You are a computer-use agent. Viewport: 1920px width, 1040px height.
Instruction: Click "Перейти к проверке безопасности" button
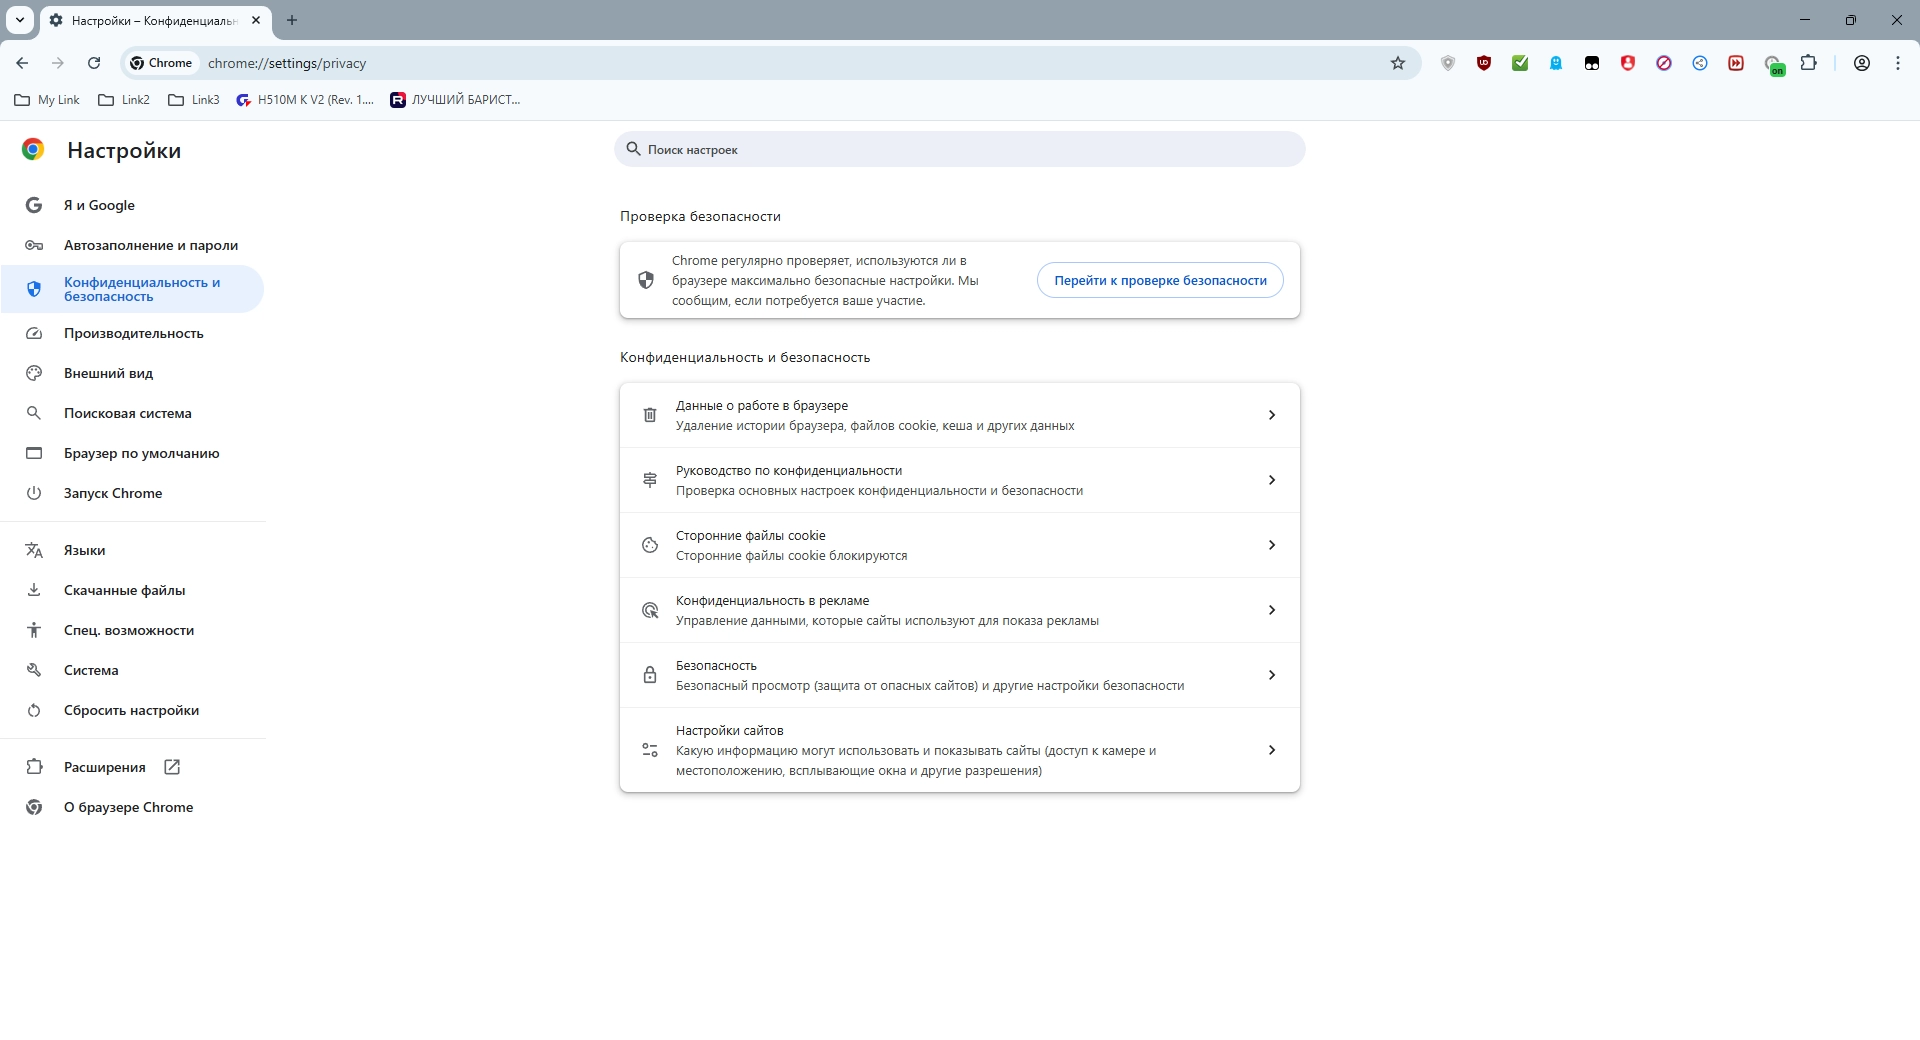(x=1160, y=281)
